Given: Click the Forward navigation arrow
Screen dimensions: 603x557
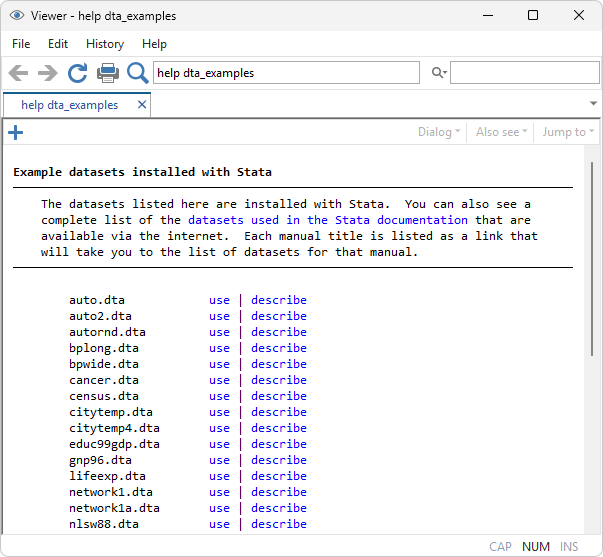Looking at the screenshot, I should 47,73.
